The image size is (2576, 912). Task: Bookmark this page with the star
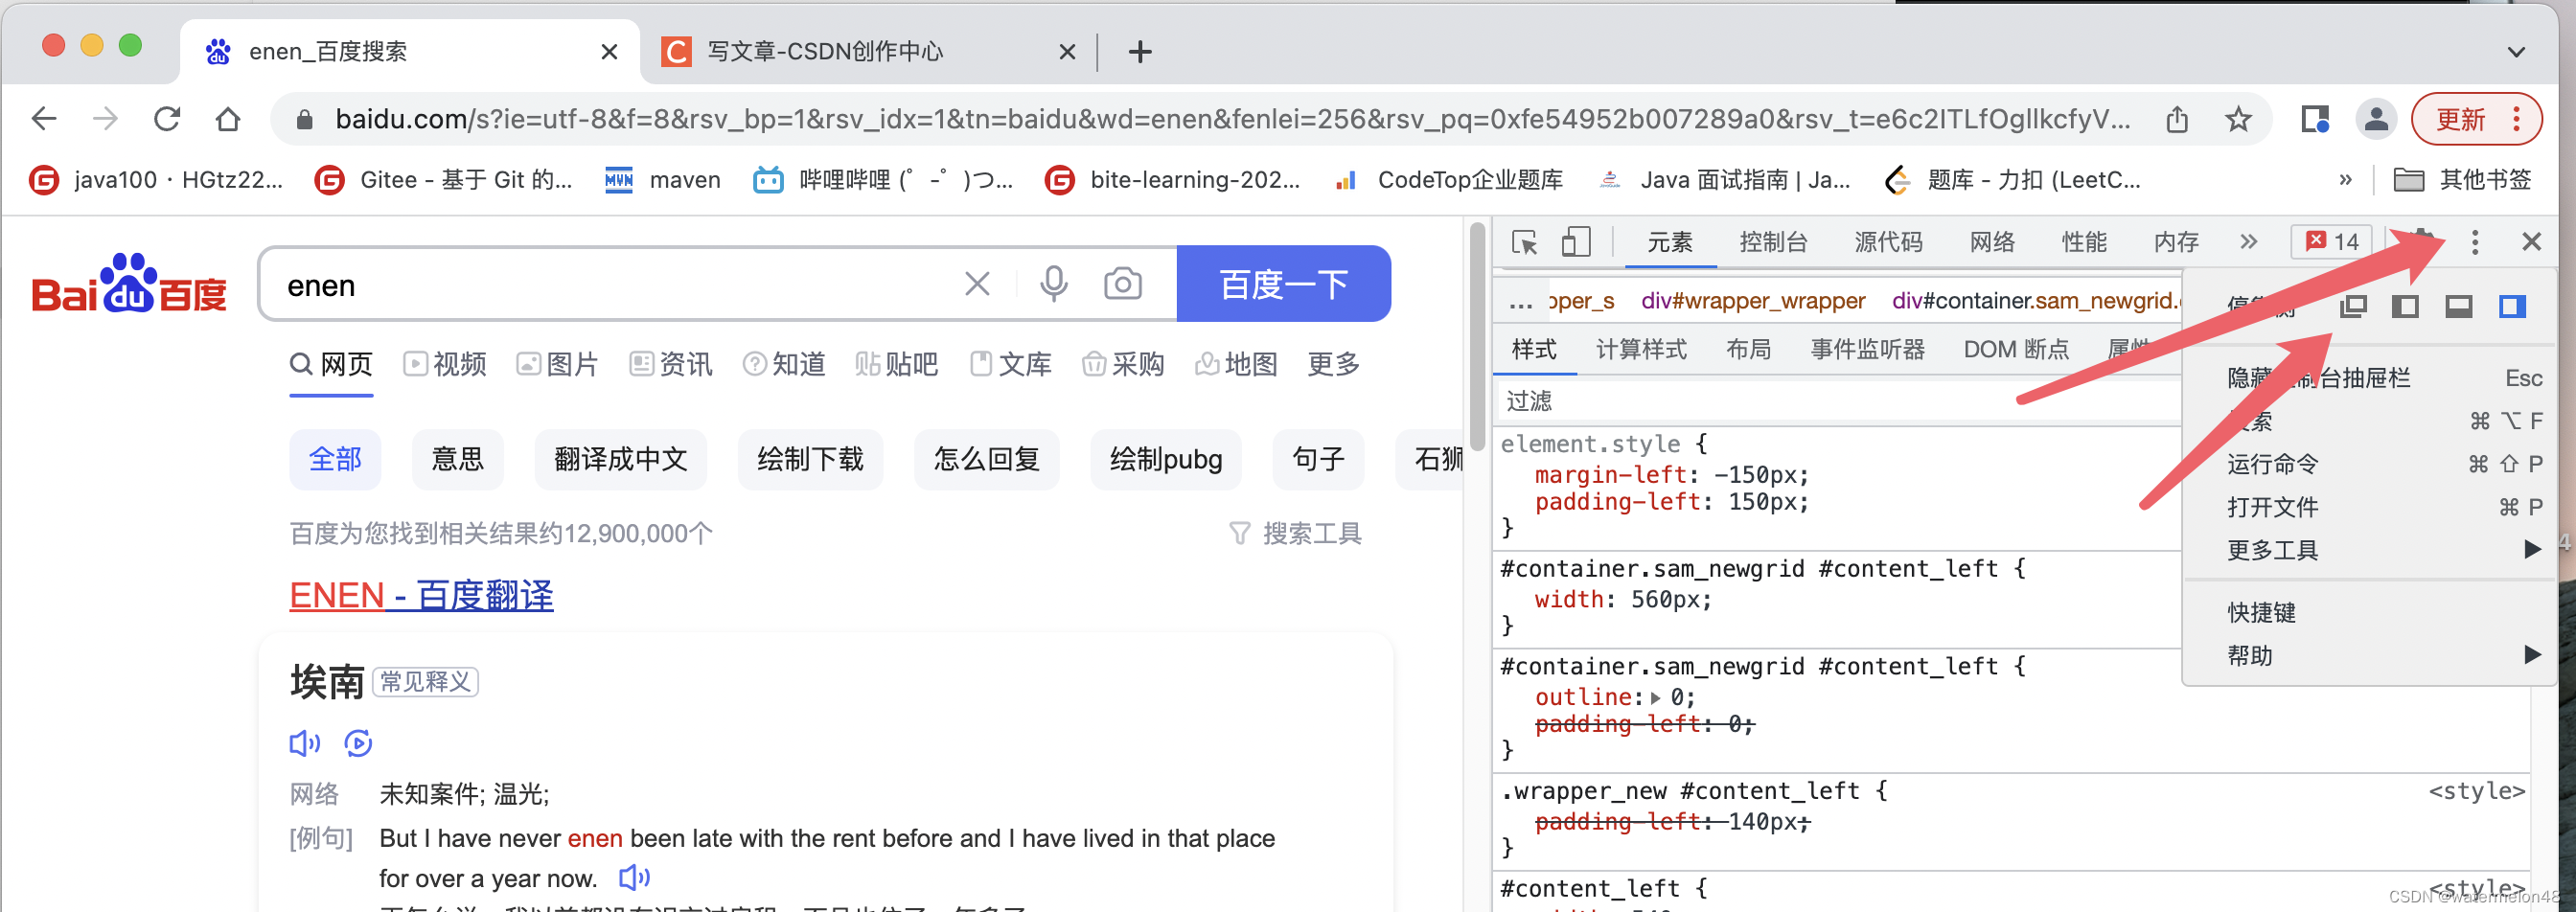pos(2238,119)
